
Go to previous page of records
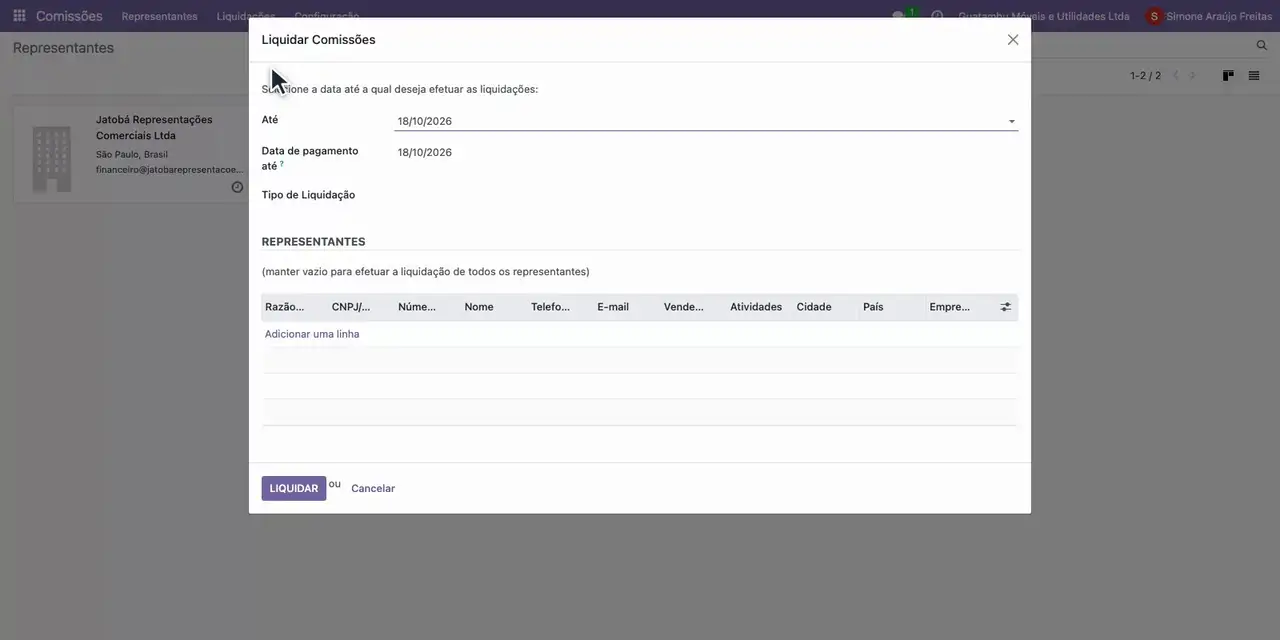1176,76
